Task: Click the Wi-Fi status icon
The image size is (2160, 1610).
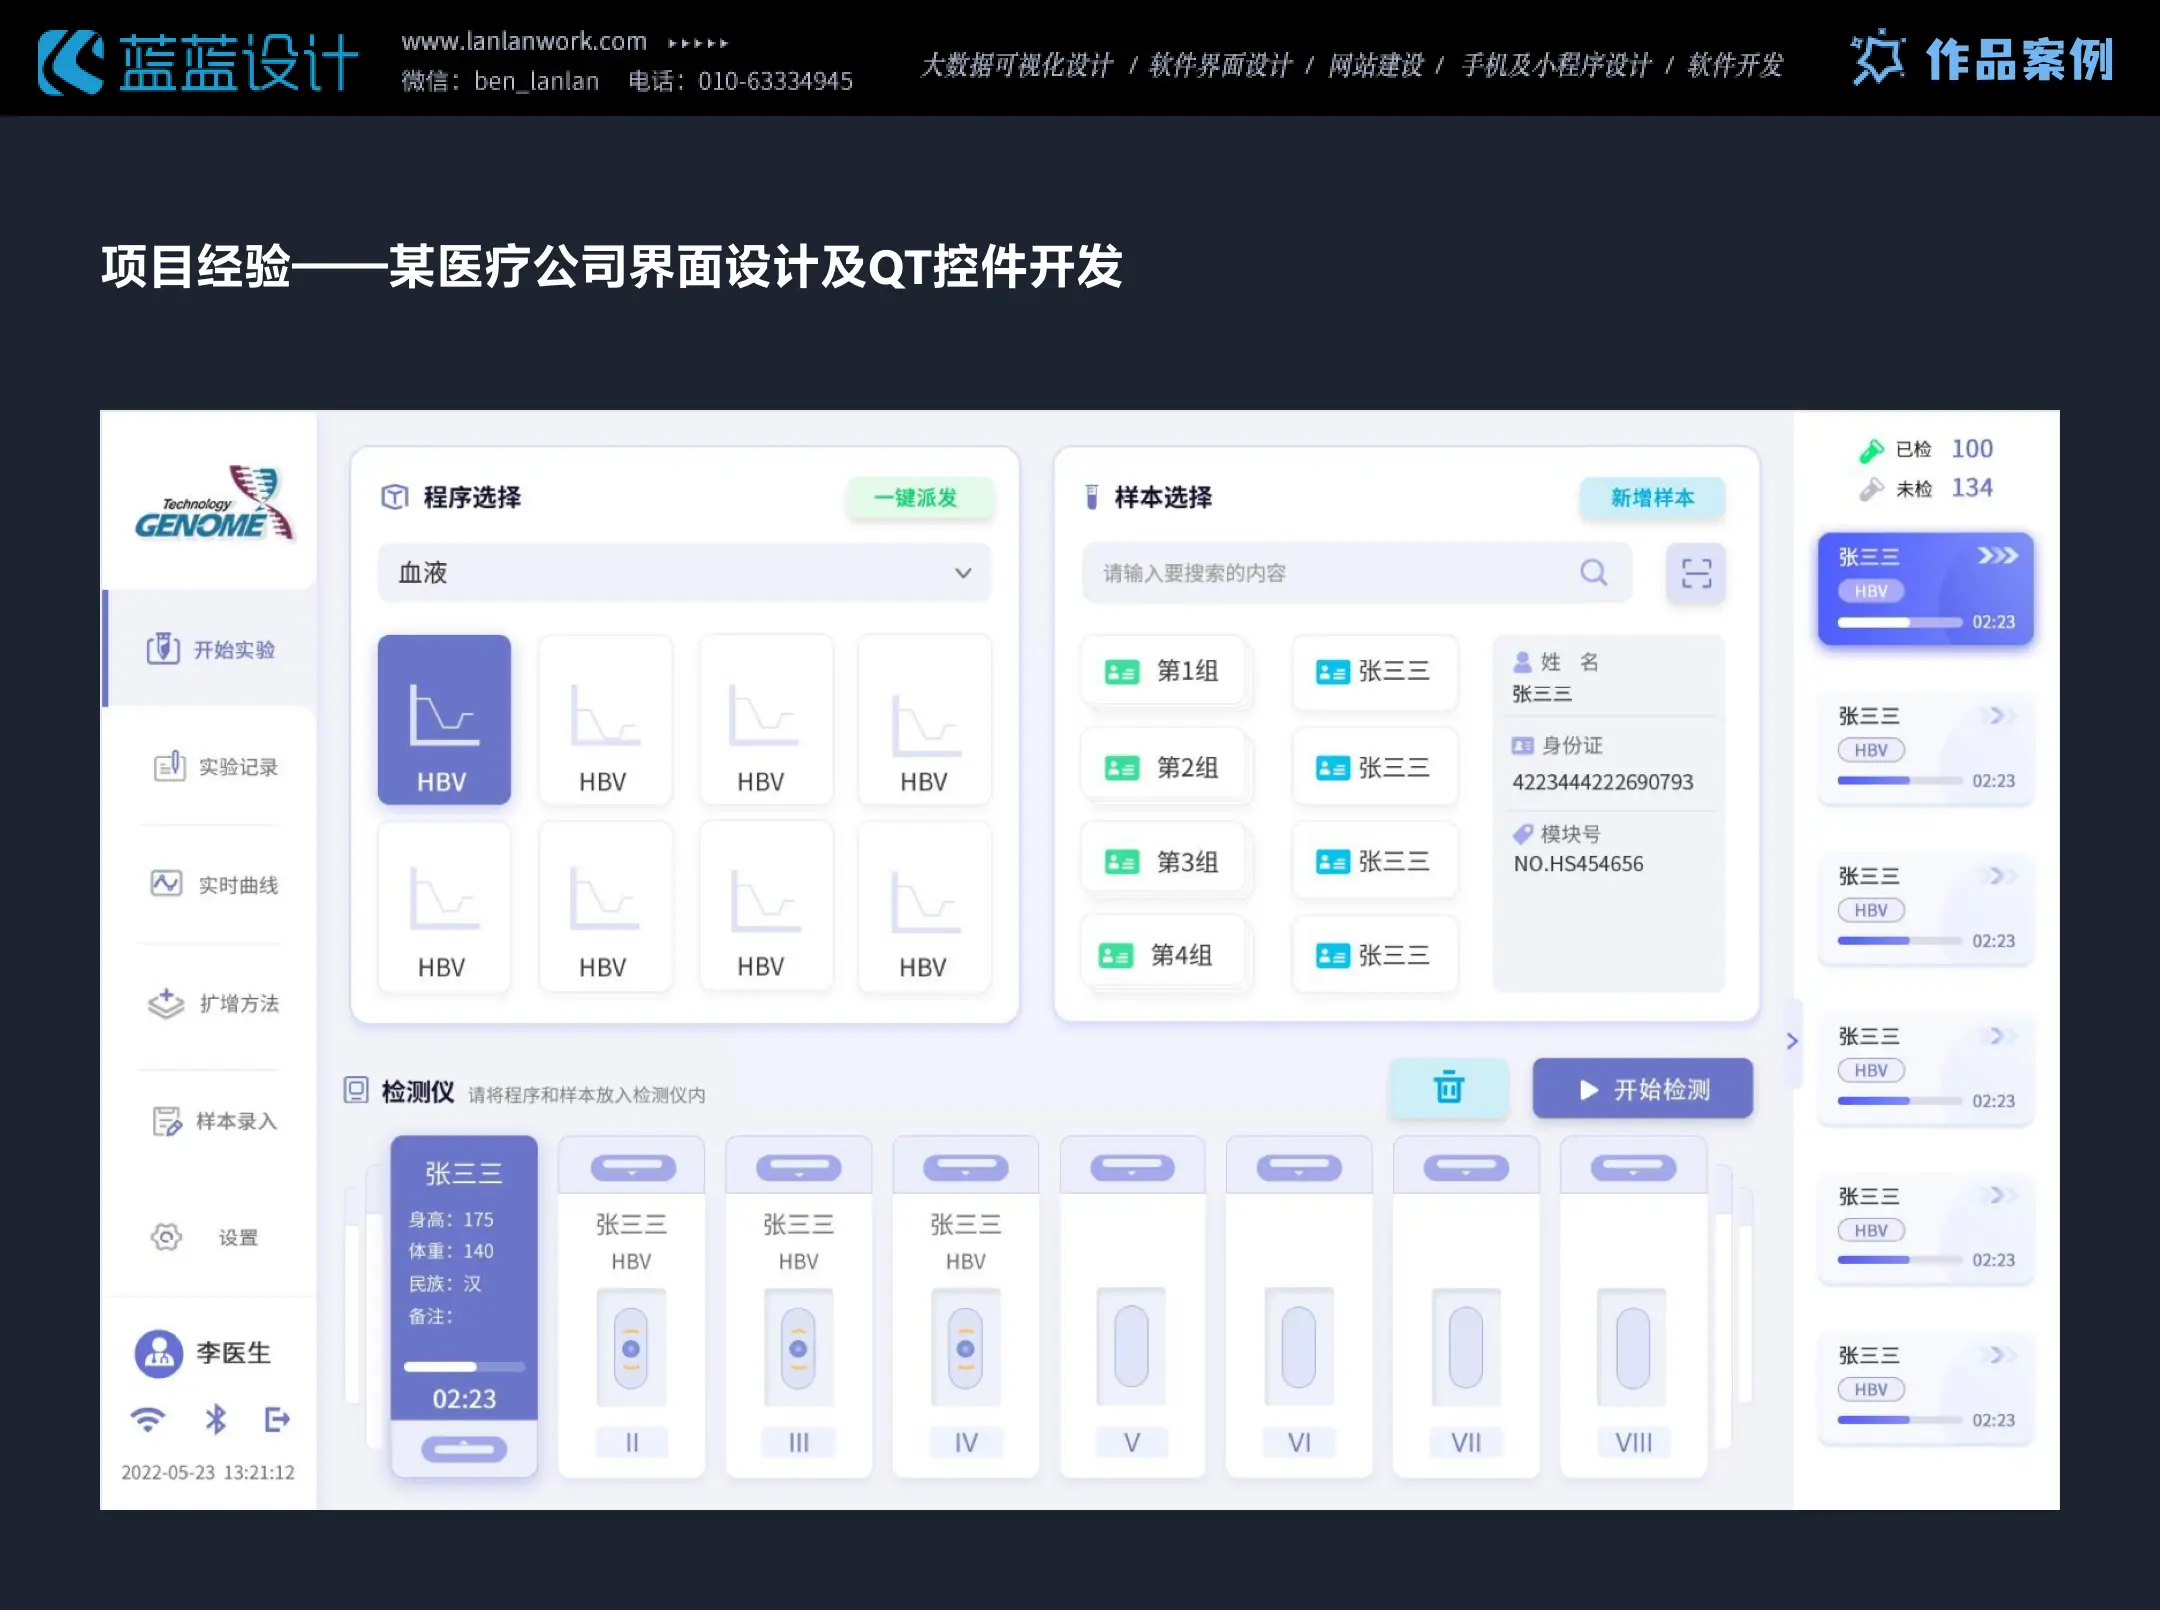Action: pyautogui.click(x=150, y=1419)
